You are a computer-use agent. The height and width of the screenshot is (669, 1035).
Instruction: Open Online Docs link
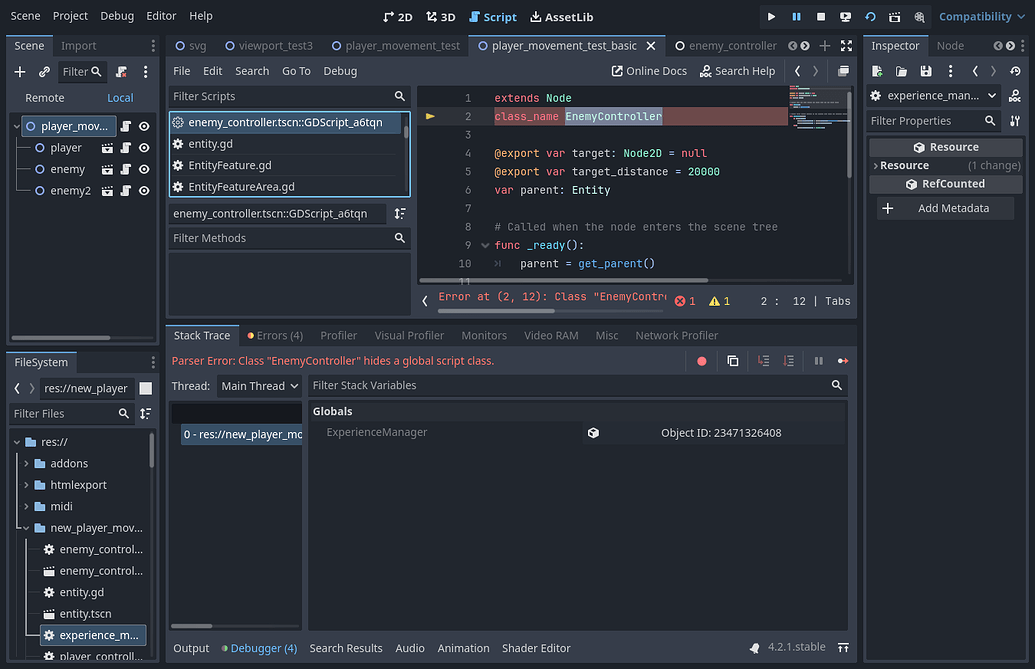[649, 71]
